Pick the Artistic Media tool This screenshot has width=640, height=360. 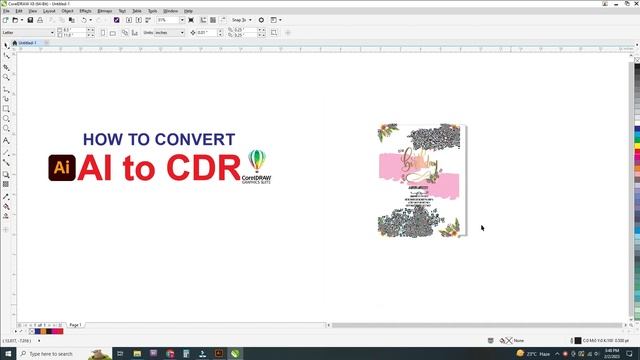click(6, 99)
